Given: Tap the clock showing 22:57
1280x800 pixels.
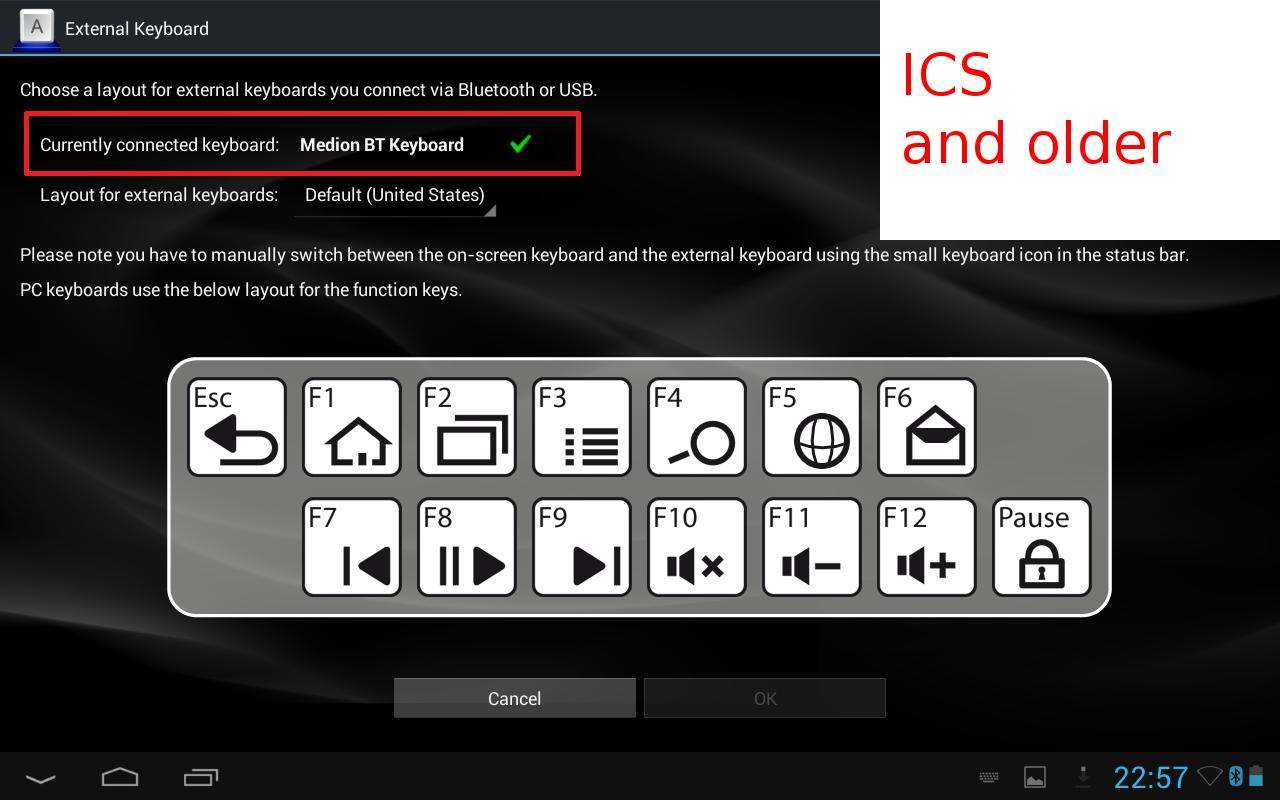Looking at the screenshot, I should point(1151,777).
